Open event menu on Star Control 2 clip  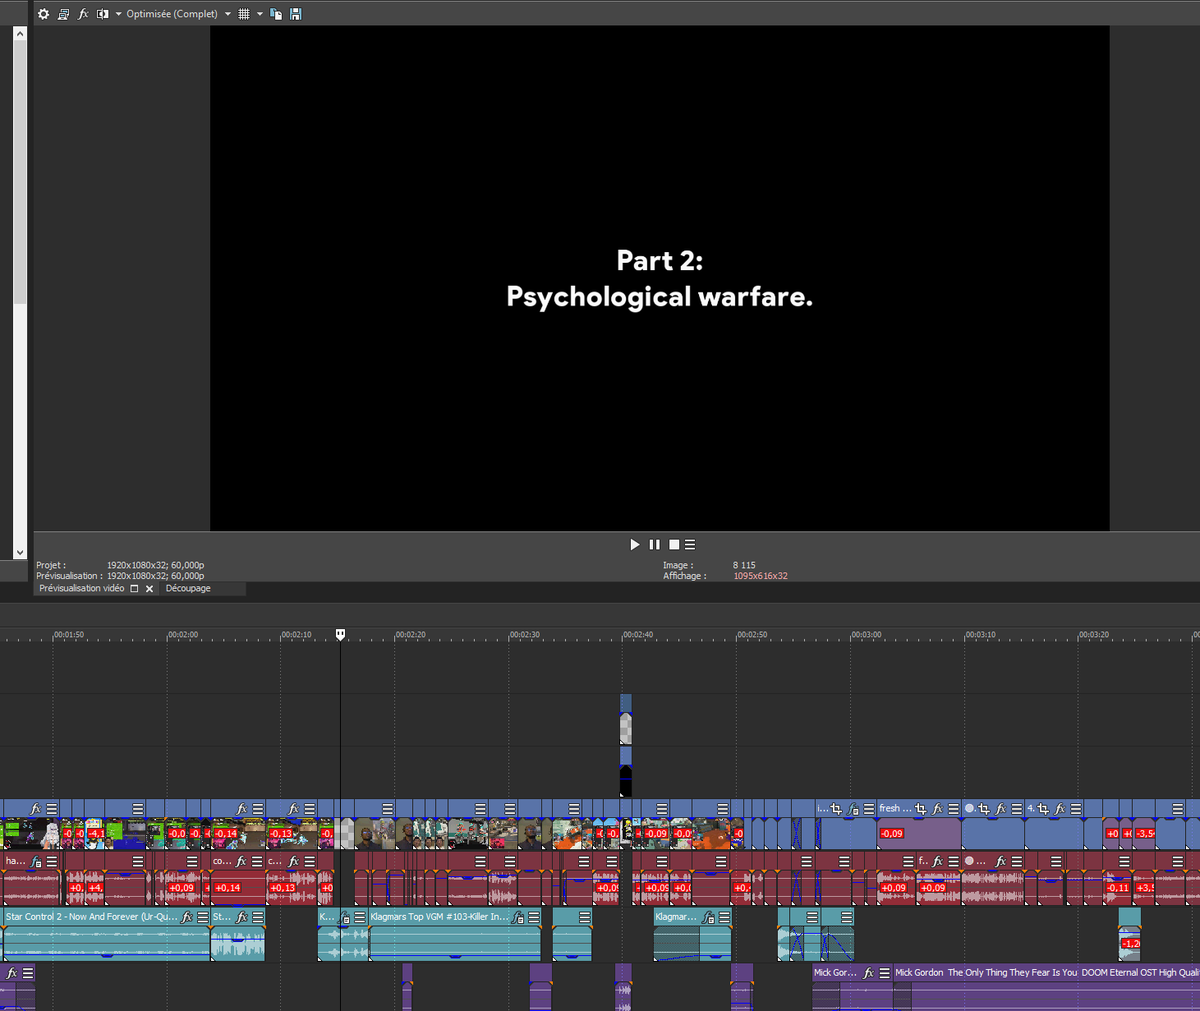coord(203,917)
